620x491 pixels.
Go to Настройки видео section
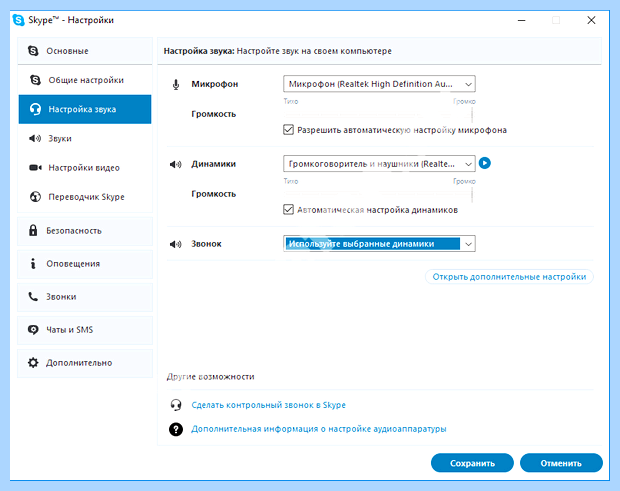pos(85,168)
